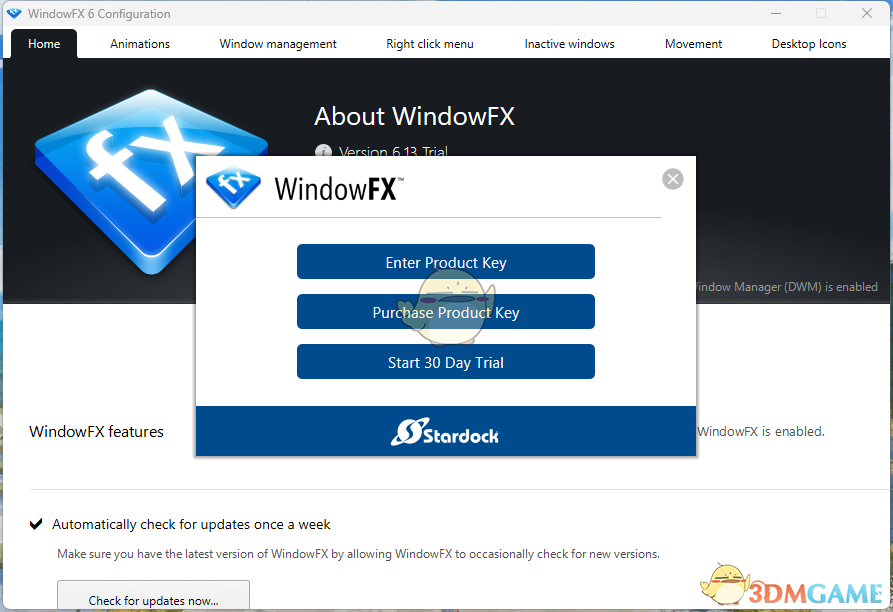Screen dimensions: 893x612
Task: Open the Movement settings tab
Action: point(693,43)
